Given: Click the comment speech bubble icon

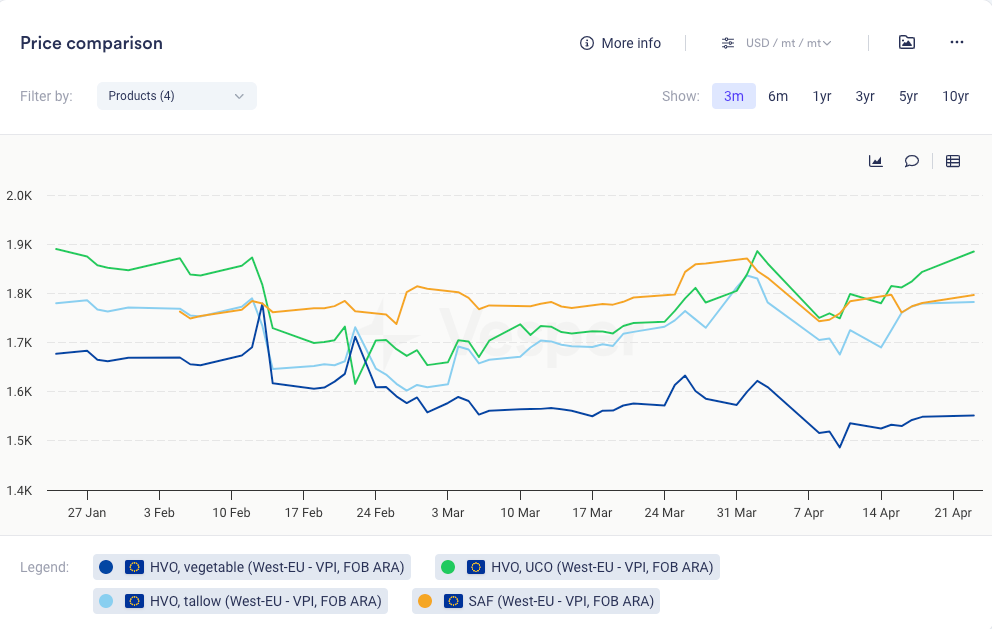Looking at the screenshot, I should pyautogui.click(x=912, y=161).
